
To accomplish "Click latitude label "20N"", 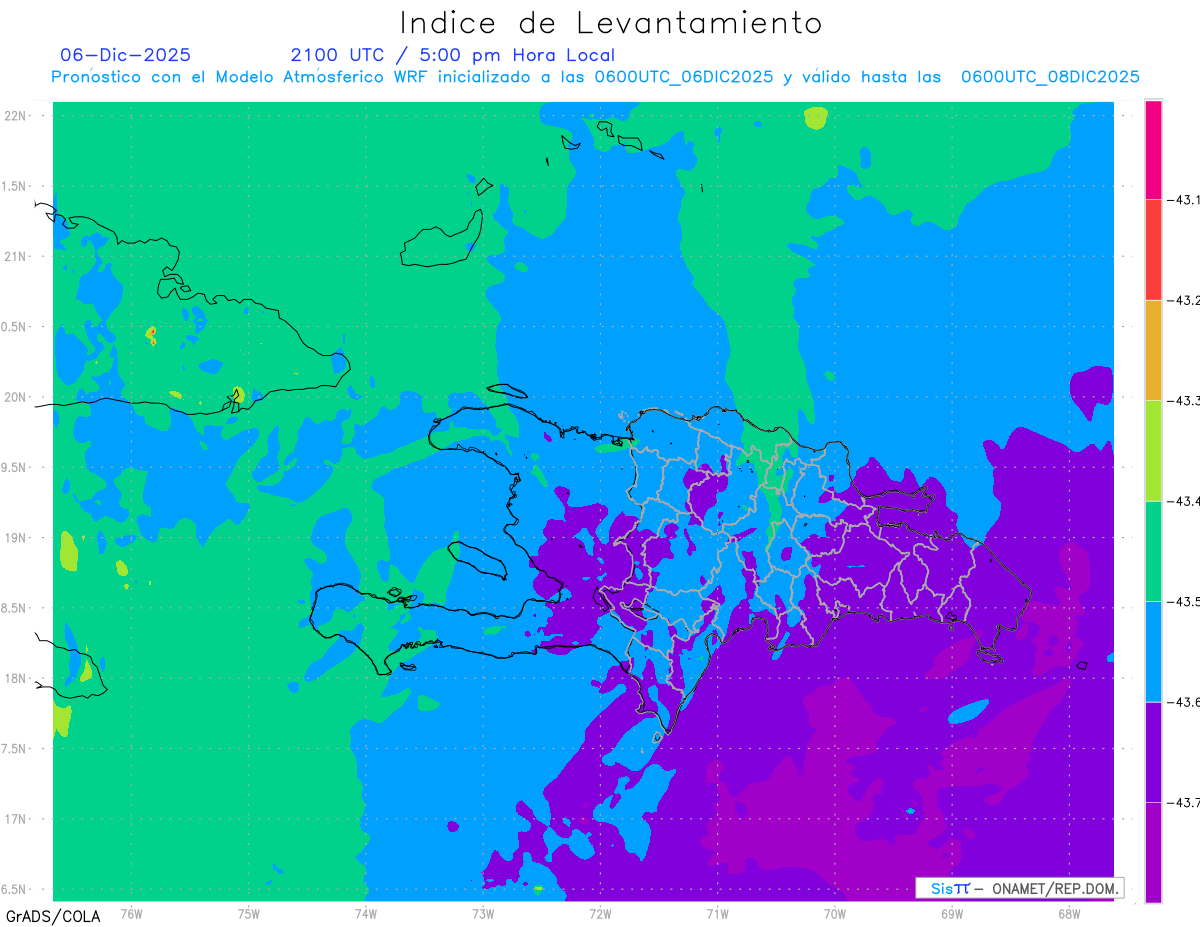I will pyautogui.click(x=15, y=397).
